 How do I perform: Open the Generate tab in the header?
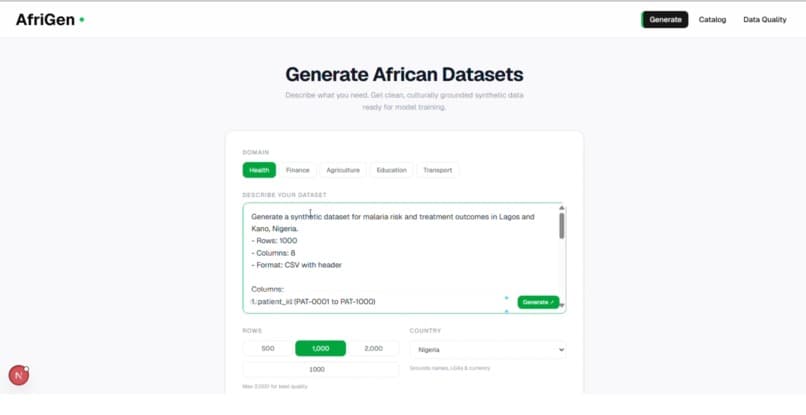(x=665, y=20)
